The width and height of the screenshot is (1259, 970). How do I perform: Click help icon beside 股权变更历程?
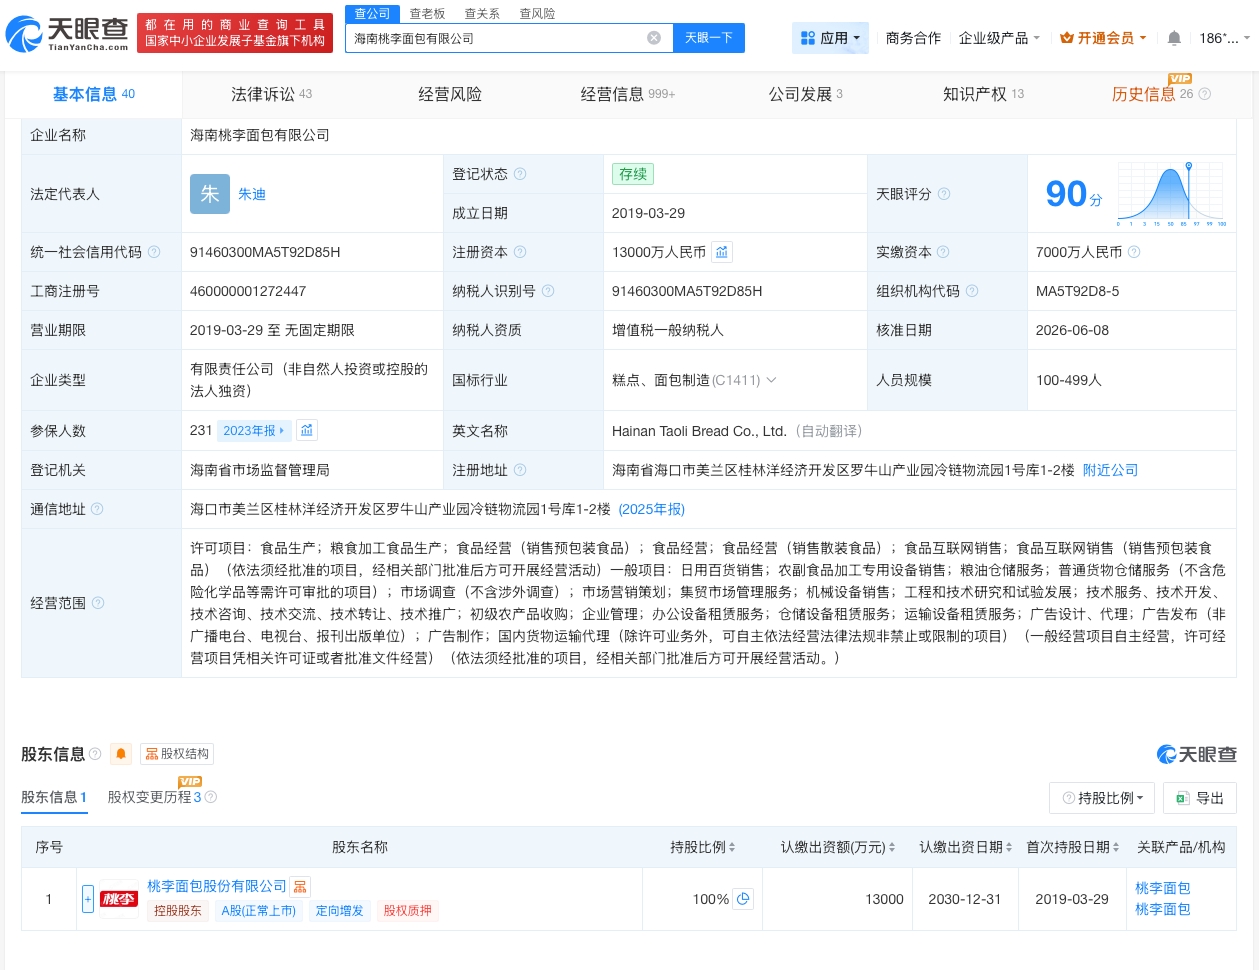click(x=211, y=797)
